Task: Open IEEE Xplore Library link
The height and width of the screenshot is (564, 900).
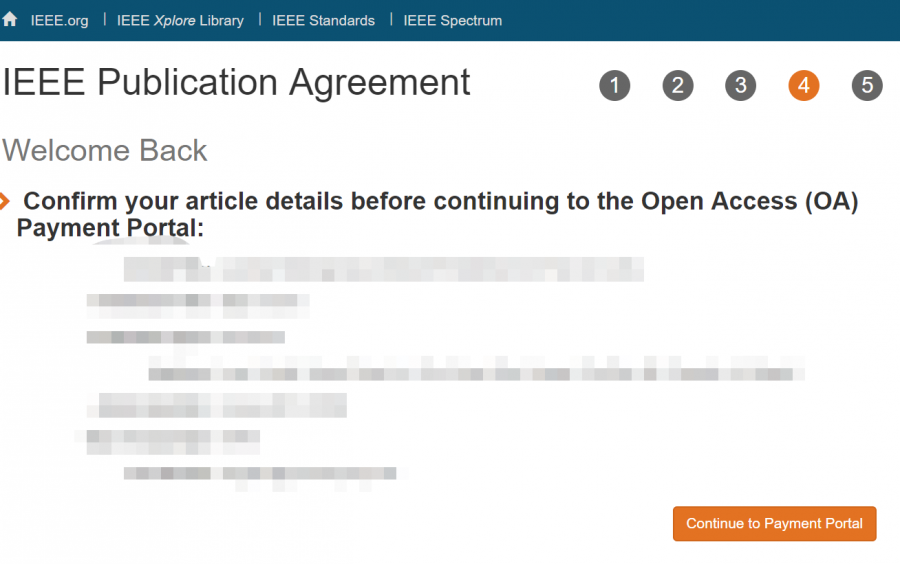Action: coord(180,21)
